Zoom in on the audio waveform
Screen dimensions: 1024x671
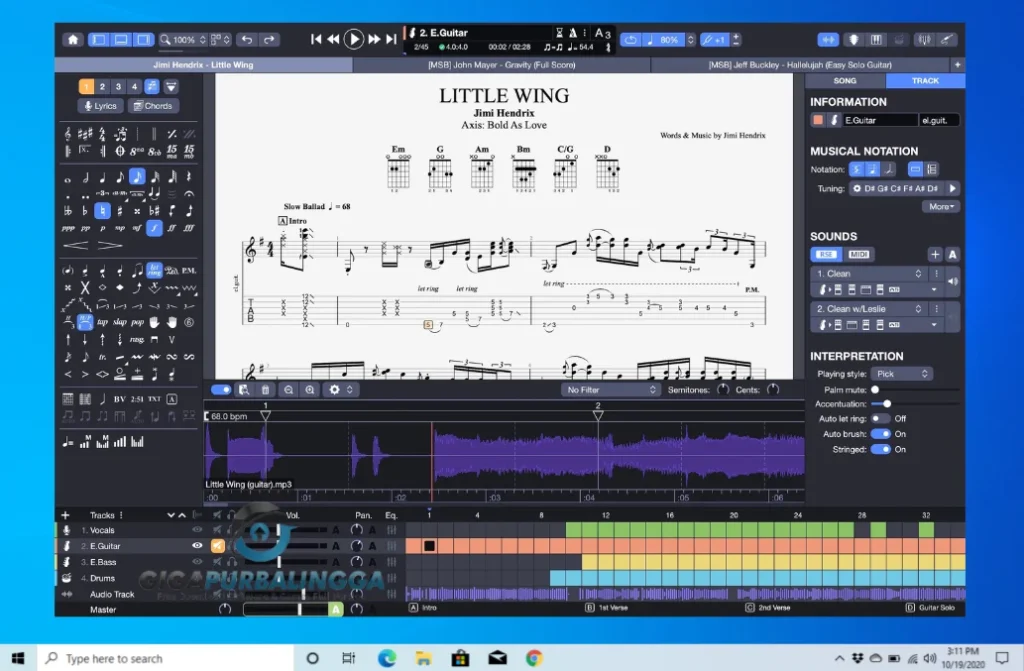(x=310, y=390)
